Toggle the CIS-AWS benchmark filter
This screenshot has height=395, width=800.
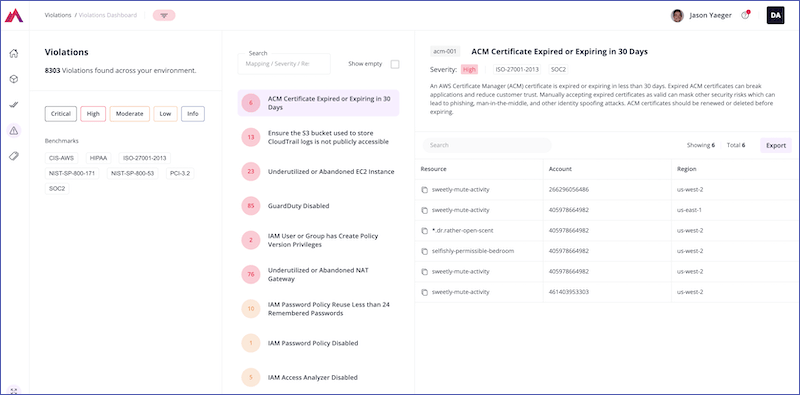pyautogui.click(x=62, y=158)
